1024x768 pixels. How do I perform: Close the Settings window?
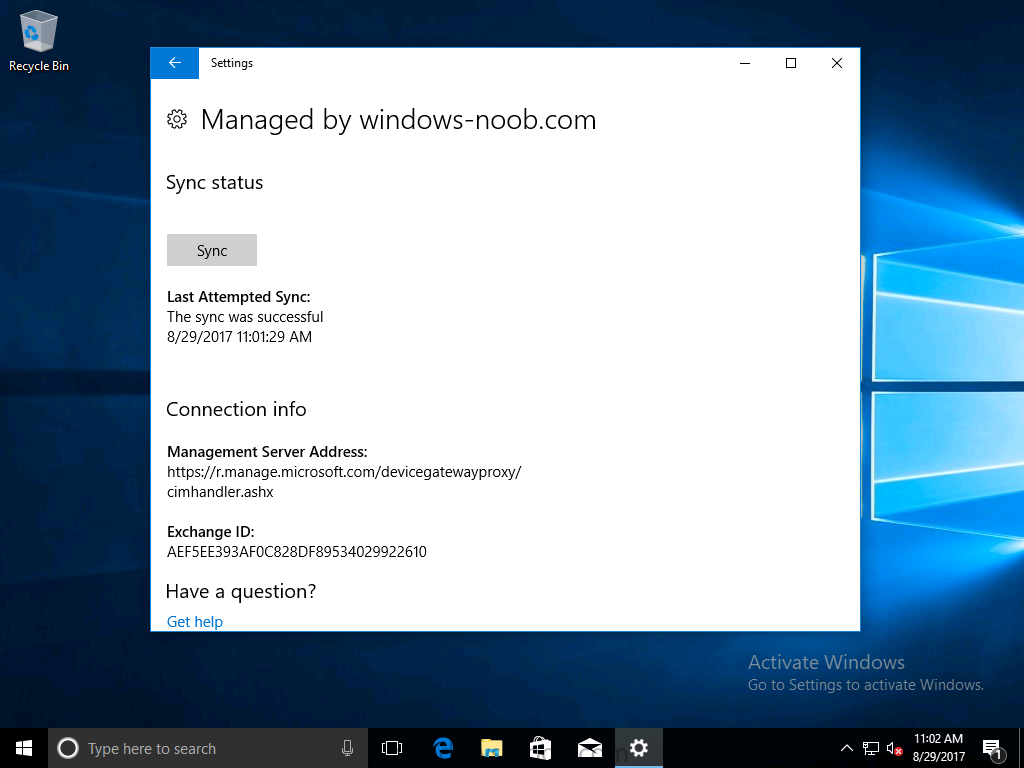[837, 63]
